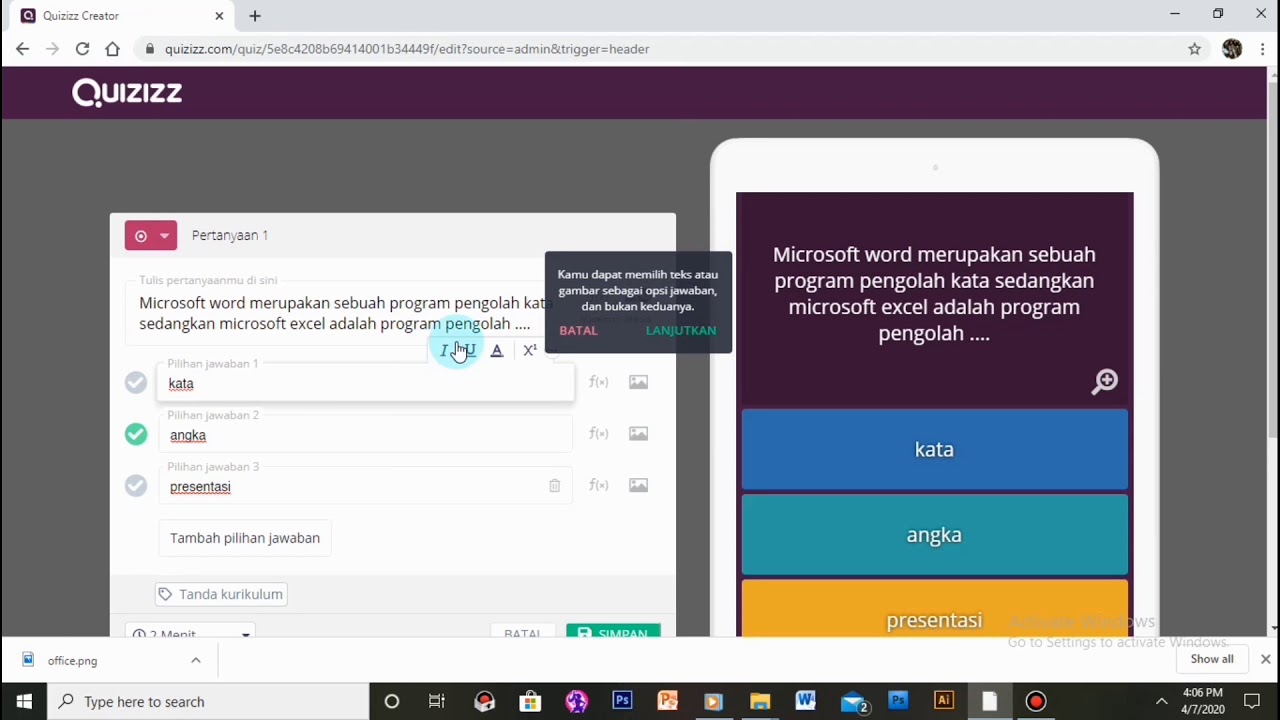The width and height of the screenshot is (1280, 720).
Task: Open Adobe Illustrator from taskbar
Action: click(x=944, y=702)
